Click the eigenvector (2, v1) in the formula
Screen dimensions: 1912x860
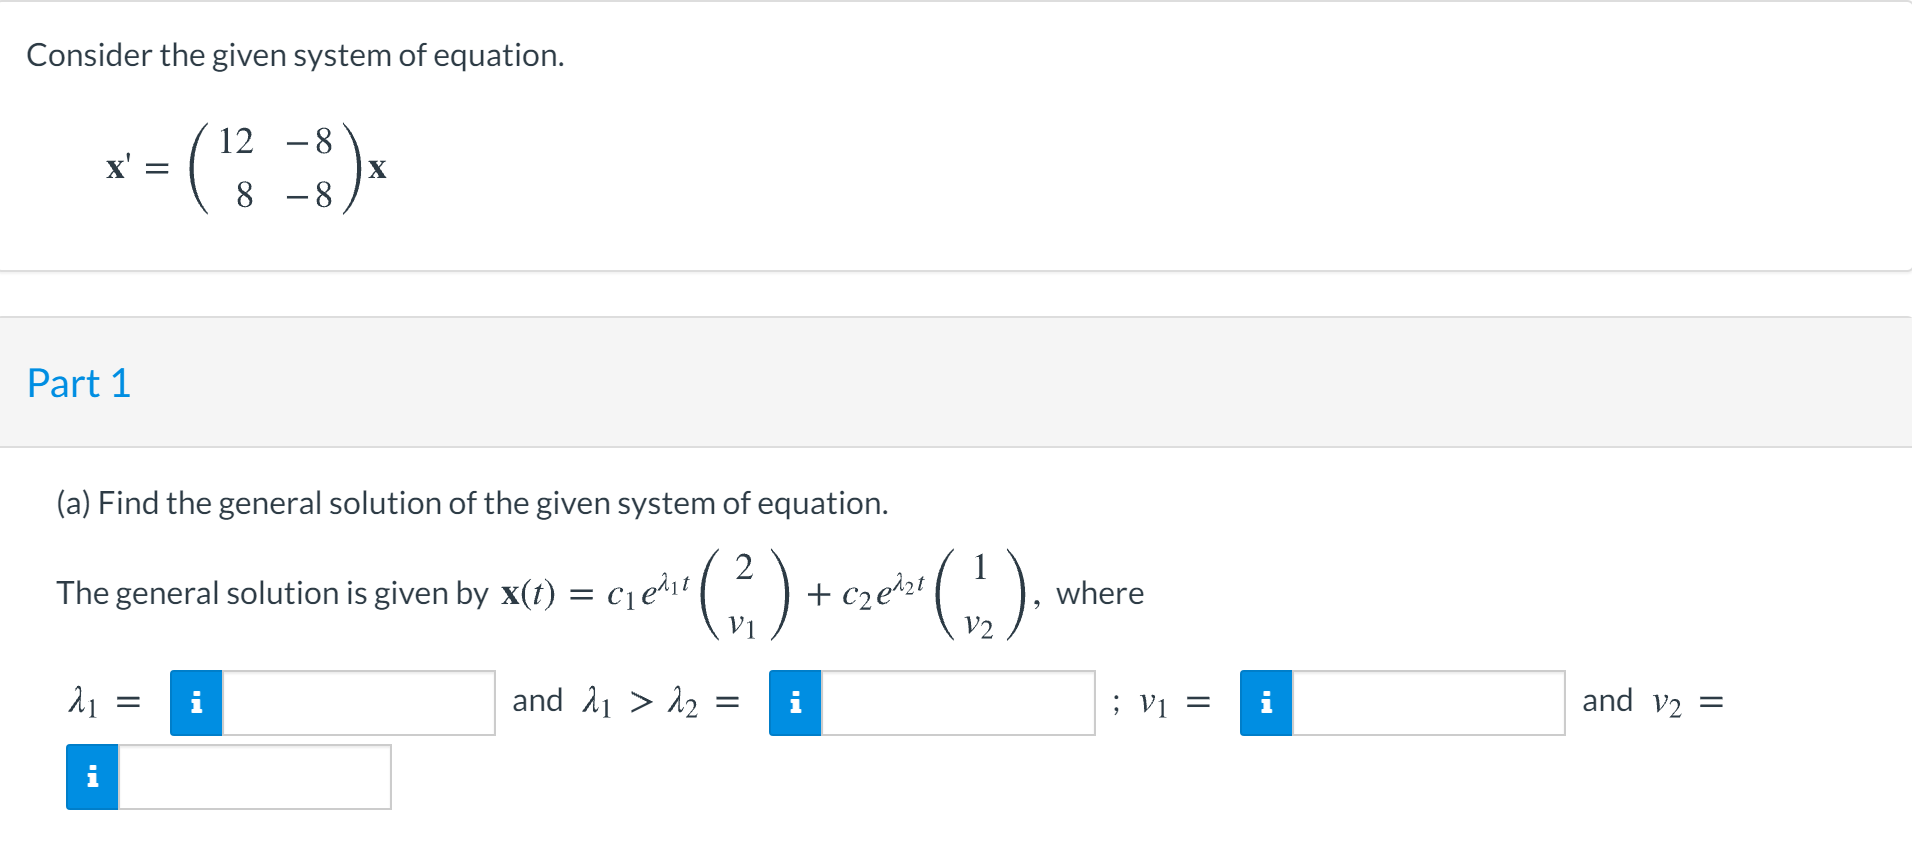coord(743,593)
